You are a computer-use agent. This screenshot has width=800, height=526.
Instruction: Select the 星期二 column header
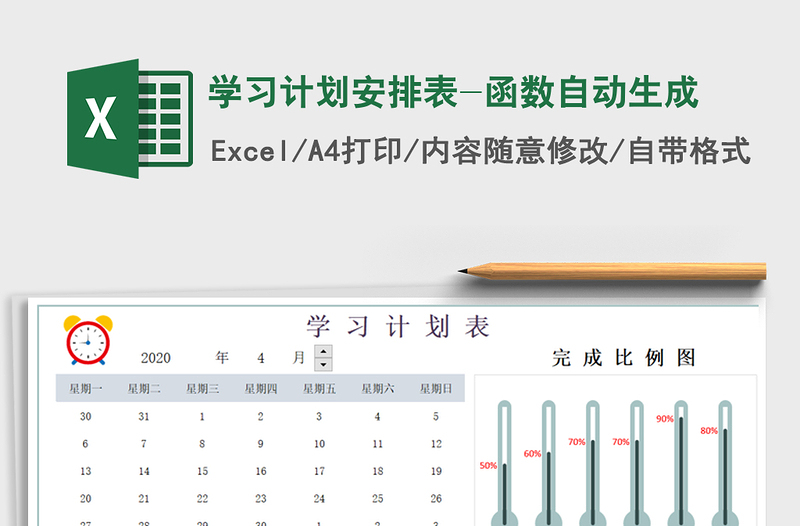tap(144, 389)
